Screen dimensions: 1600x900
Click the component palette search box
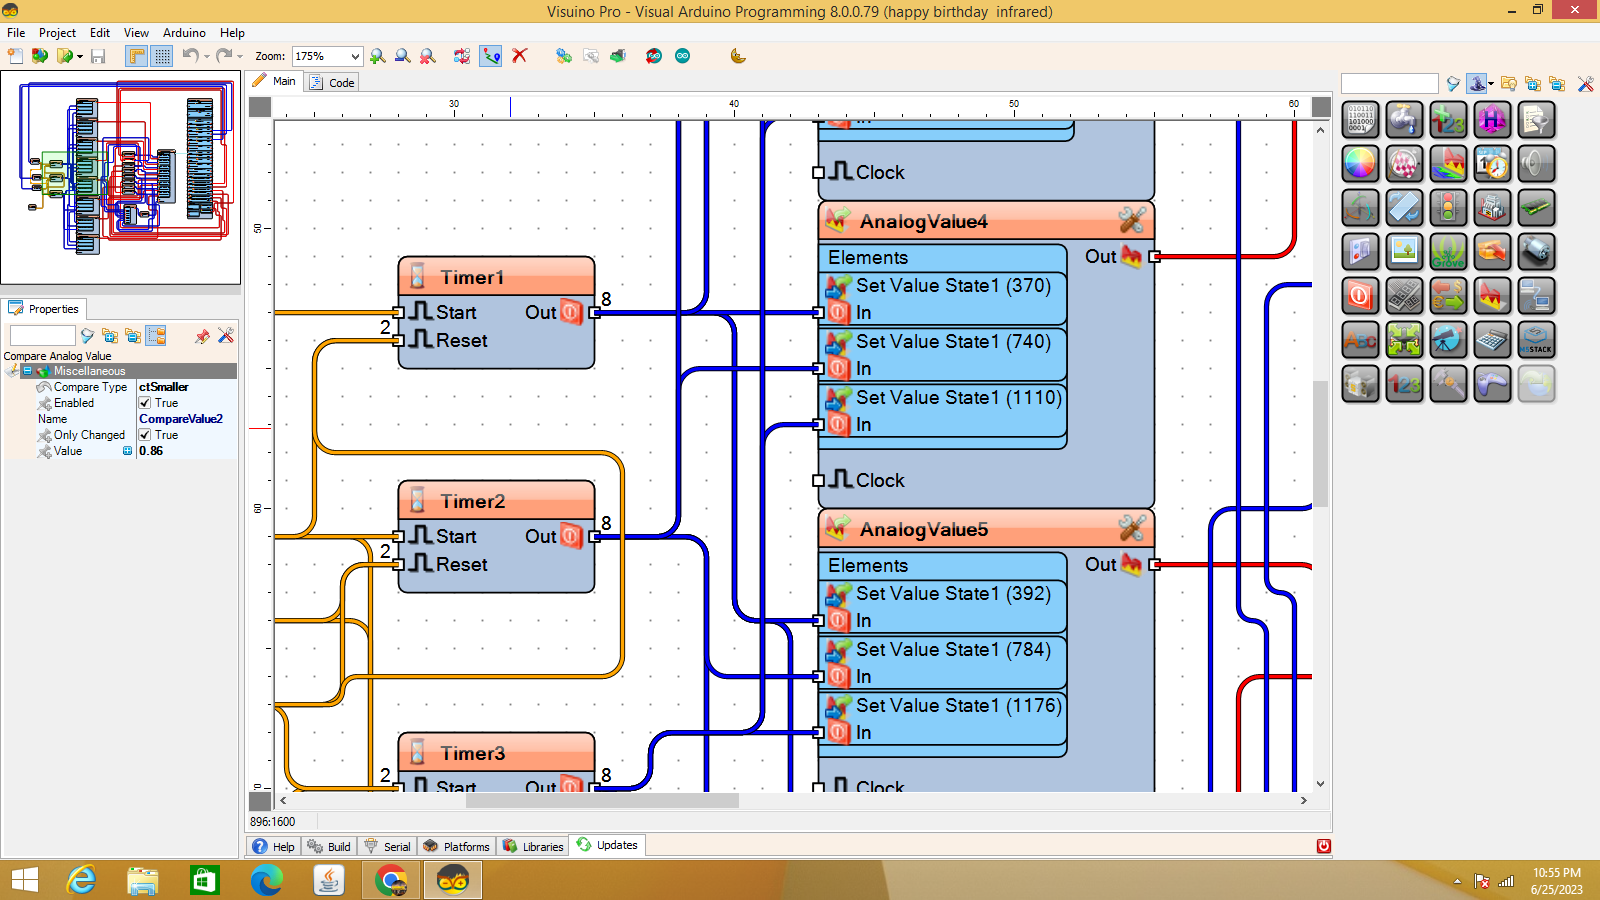pyautogui.click(x=1389, y=83)
